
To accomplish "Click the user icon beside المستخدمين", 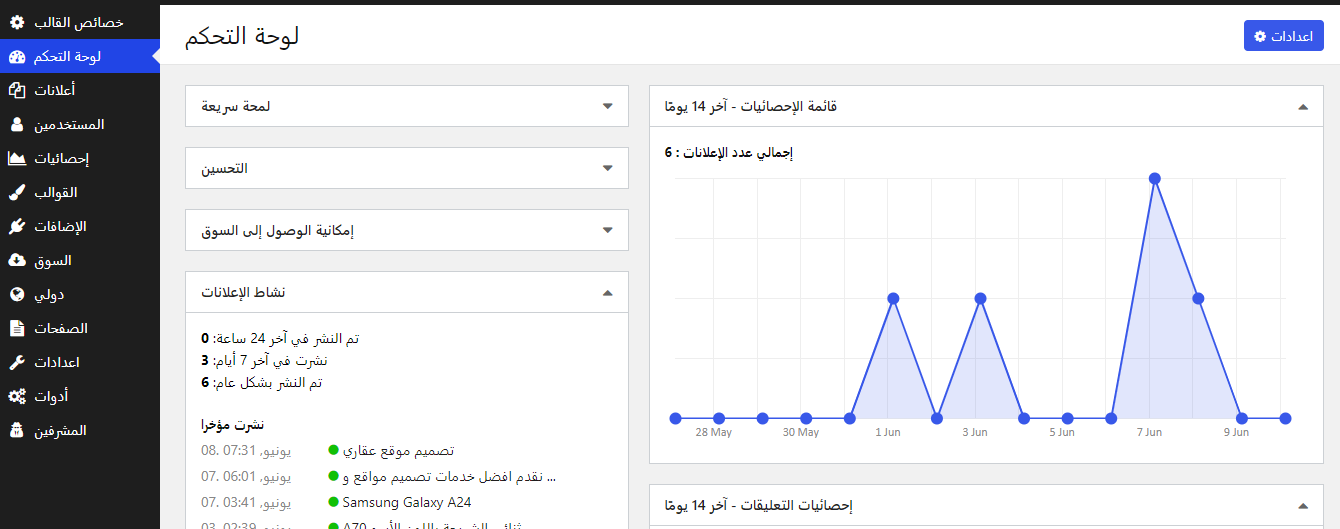I will pyautogui.click(x=17, y=124).
